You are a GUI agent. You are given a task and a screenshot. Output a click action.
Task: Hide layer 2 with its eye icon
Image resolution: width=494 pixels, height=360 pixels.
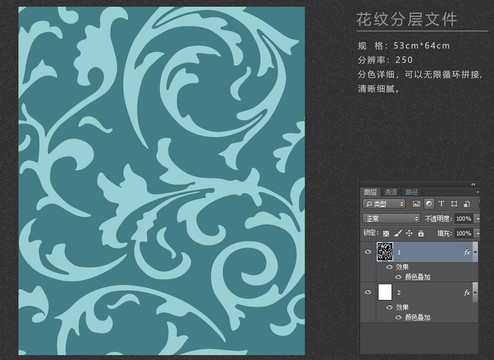point(368,292)
